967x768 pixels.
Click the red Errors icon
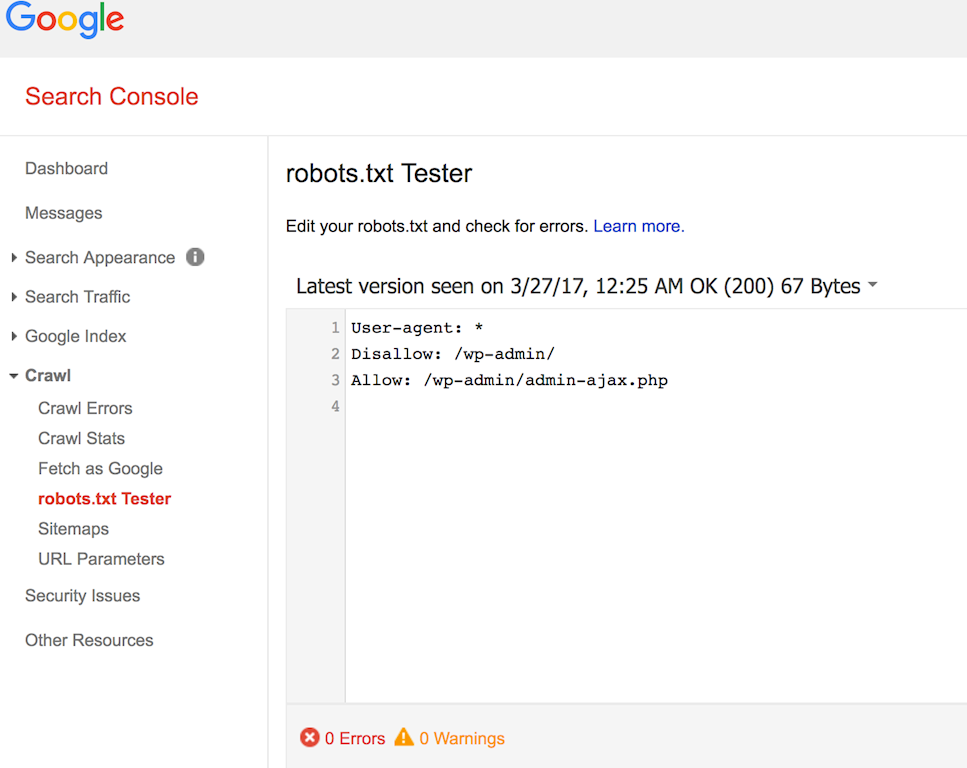[310, 738]
